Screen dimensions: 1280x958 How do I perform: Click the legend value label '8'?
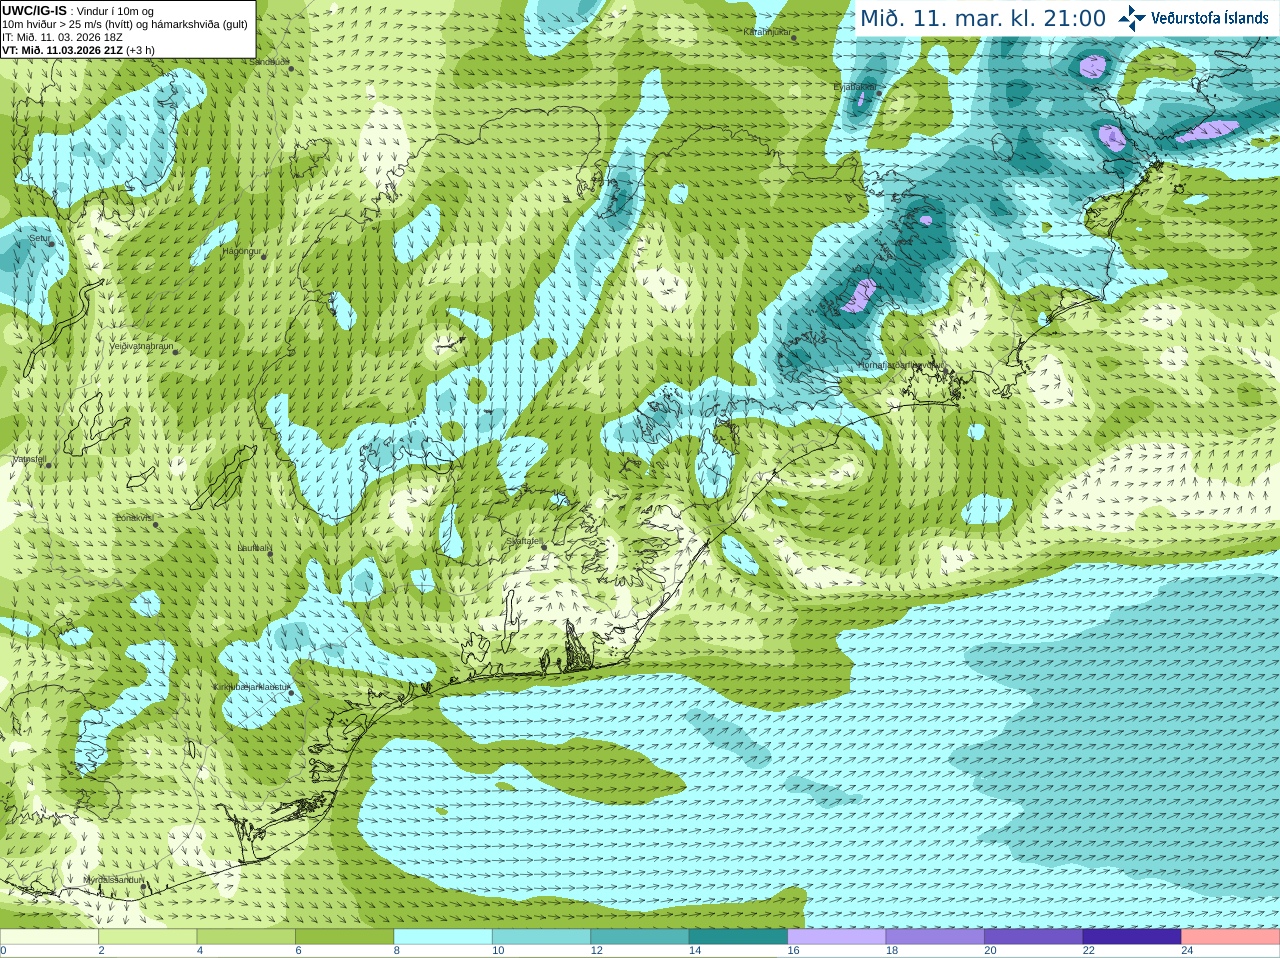[397, 951]
